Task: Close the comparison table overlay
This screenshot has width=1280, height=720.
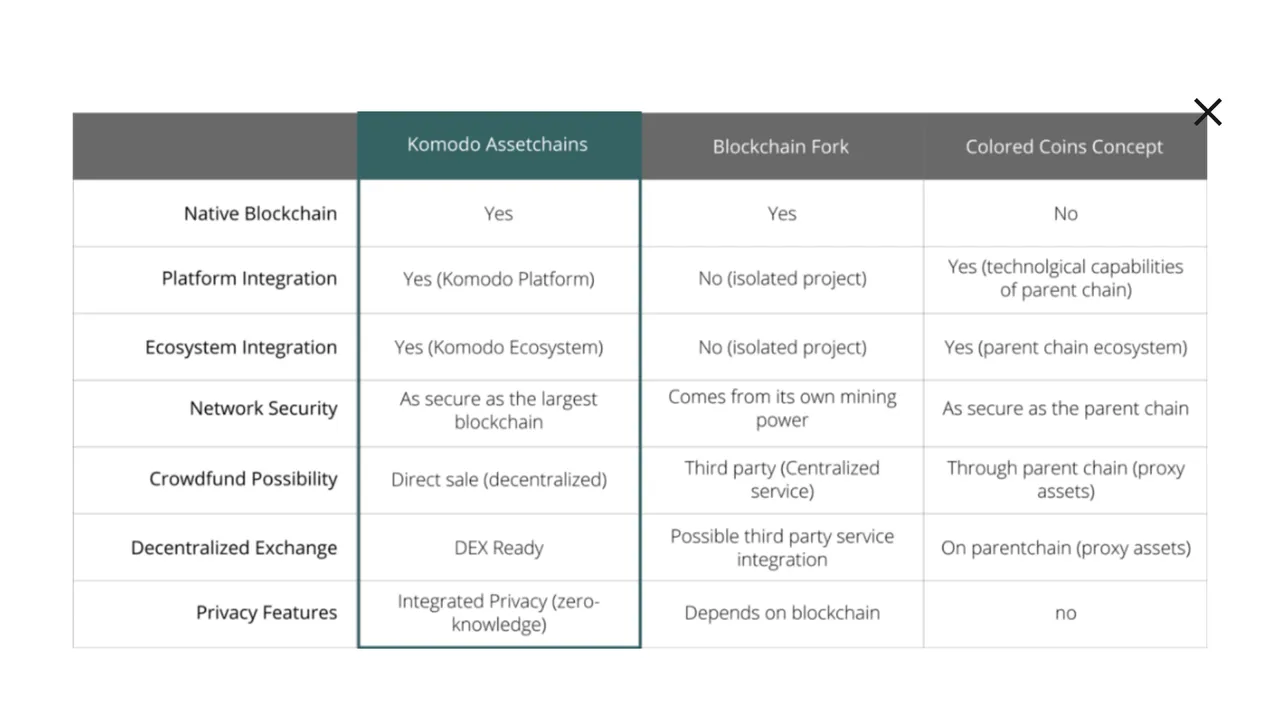Action: (1207, 112)
